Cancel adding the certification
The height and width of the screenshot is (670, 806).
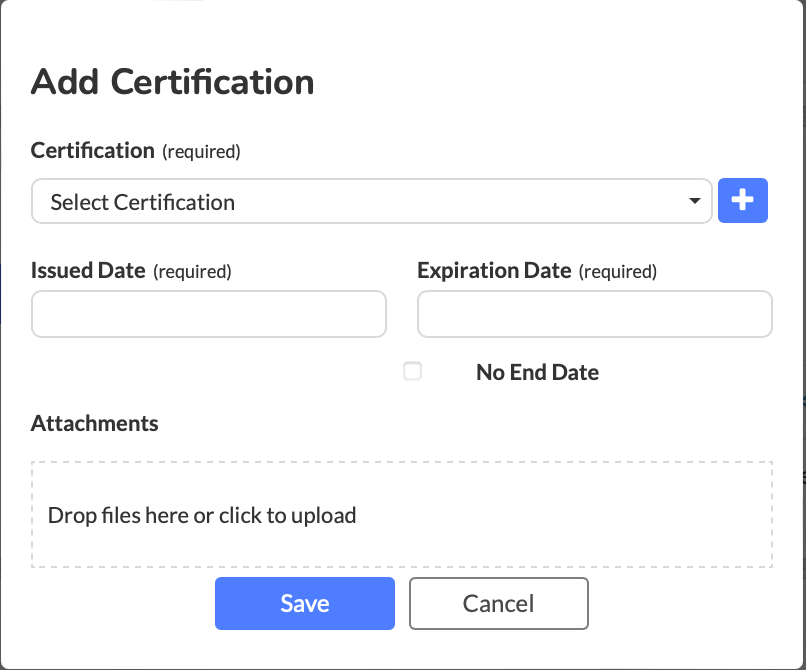(498, 603)
